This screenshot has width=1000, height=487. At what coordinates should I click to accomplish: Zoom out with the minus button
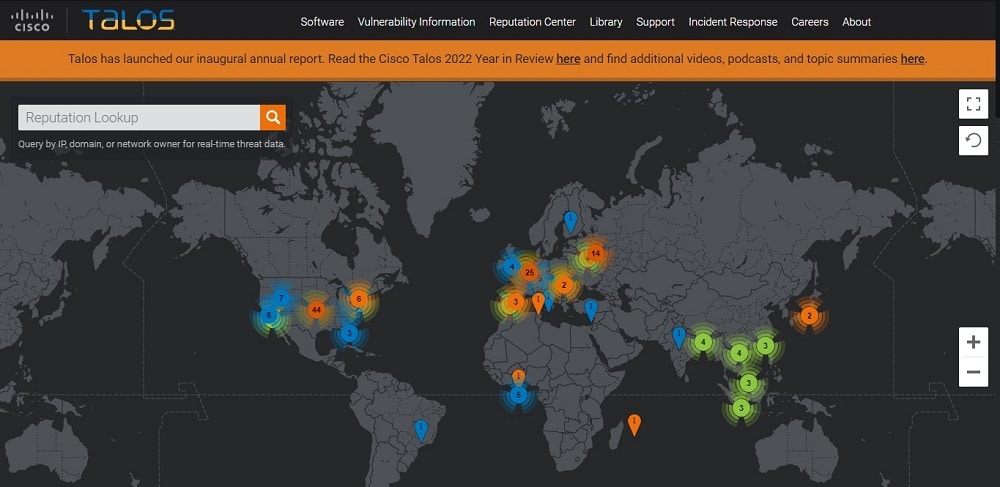(973, 372)
